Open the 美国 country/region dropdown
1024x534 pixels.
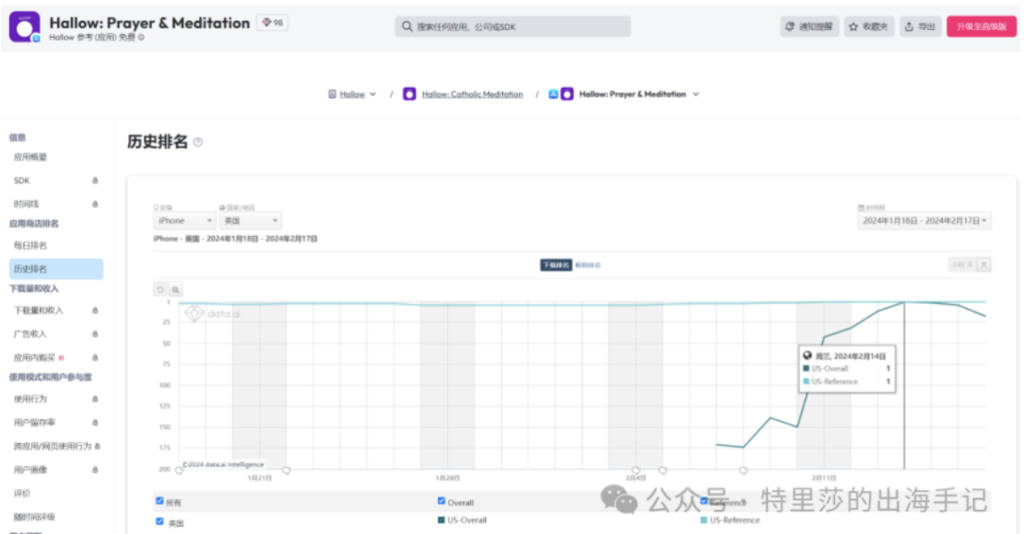pos(251,221)
